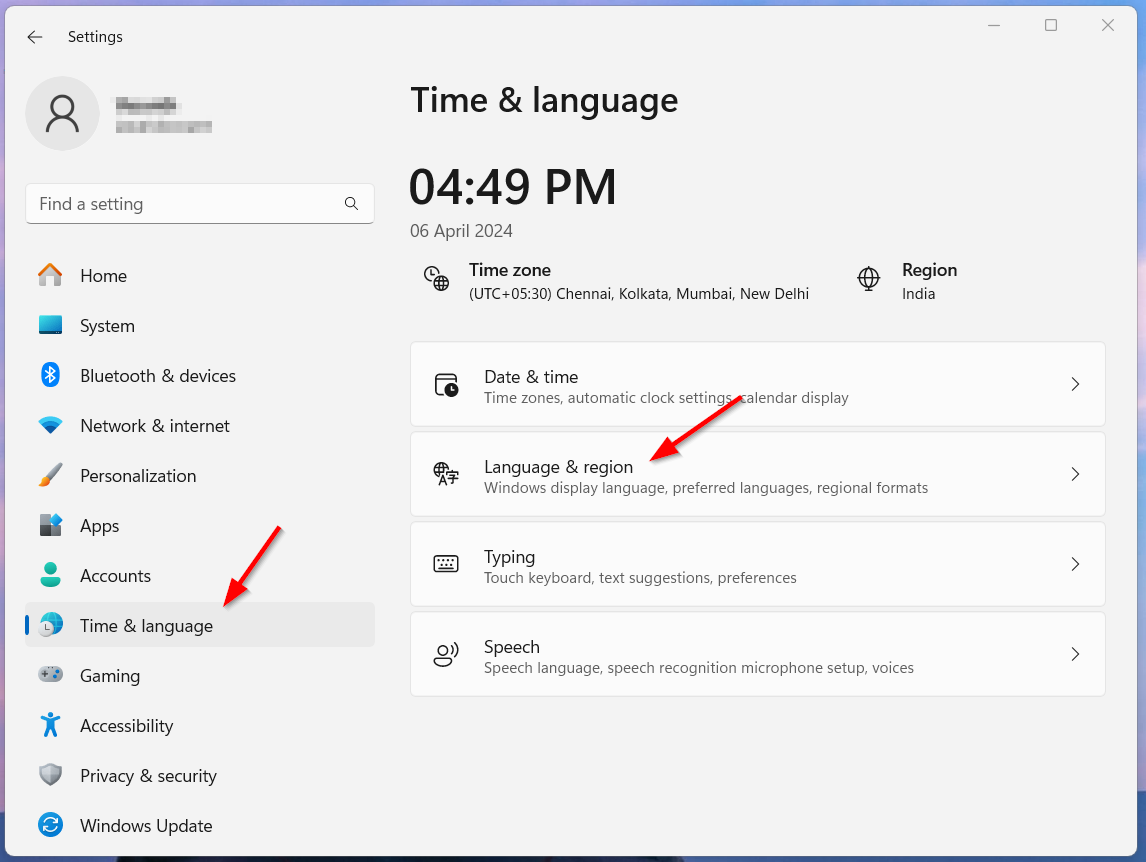Open the Typing settings card

[758, 564]
